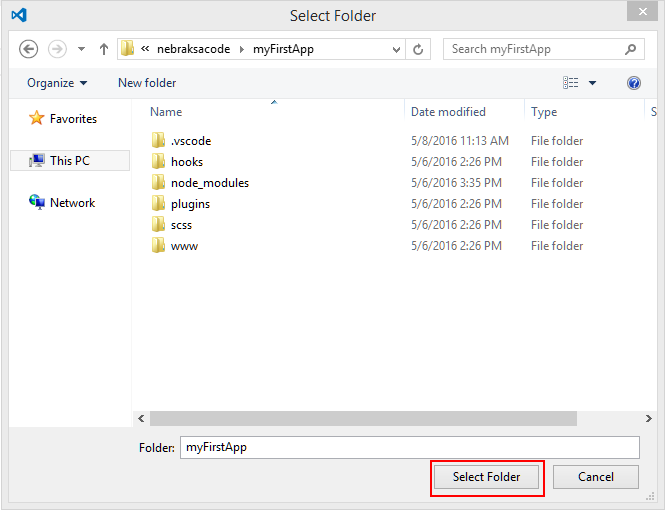Click the 5/6/2016 3:35 PM date cell
Image resolution: width=665 pixels, height=512 pixels.
pyautogui.click(x=456, y=183)
